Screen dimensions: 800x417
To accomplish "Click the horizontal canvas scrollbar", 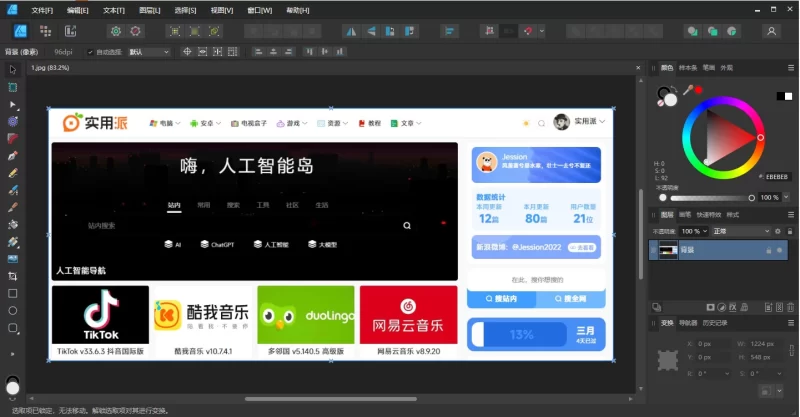I will [331, 399].
